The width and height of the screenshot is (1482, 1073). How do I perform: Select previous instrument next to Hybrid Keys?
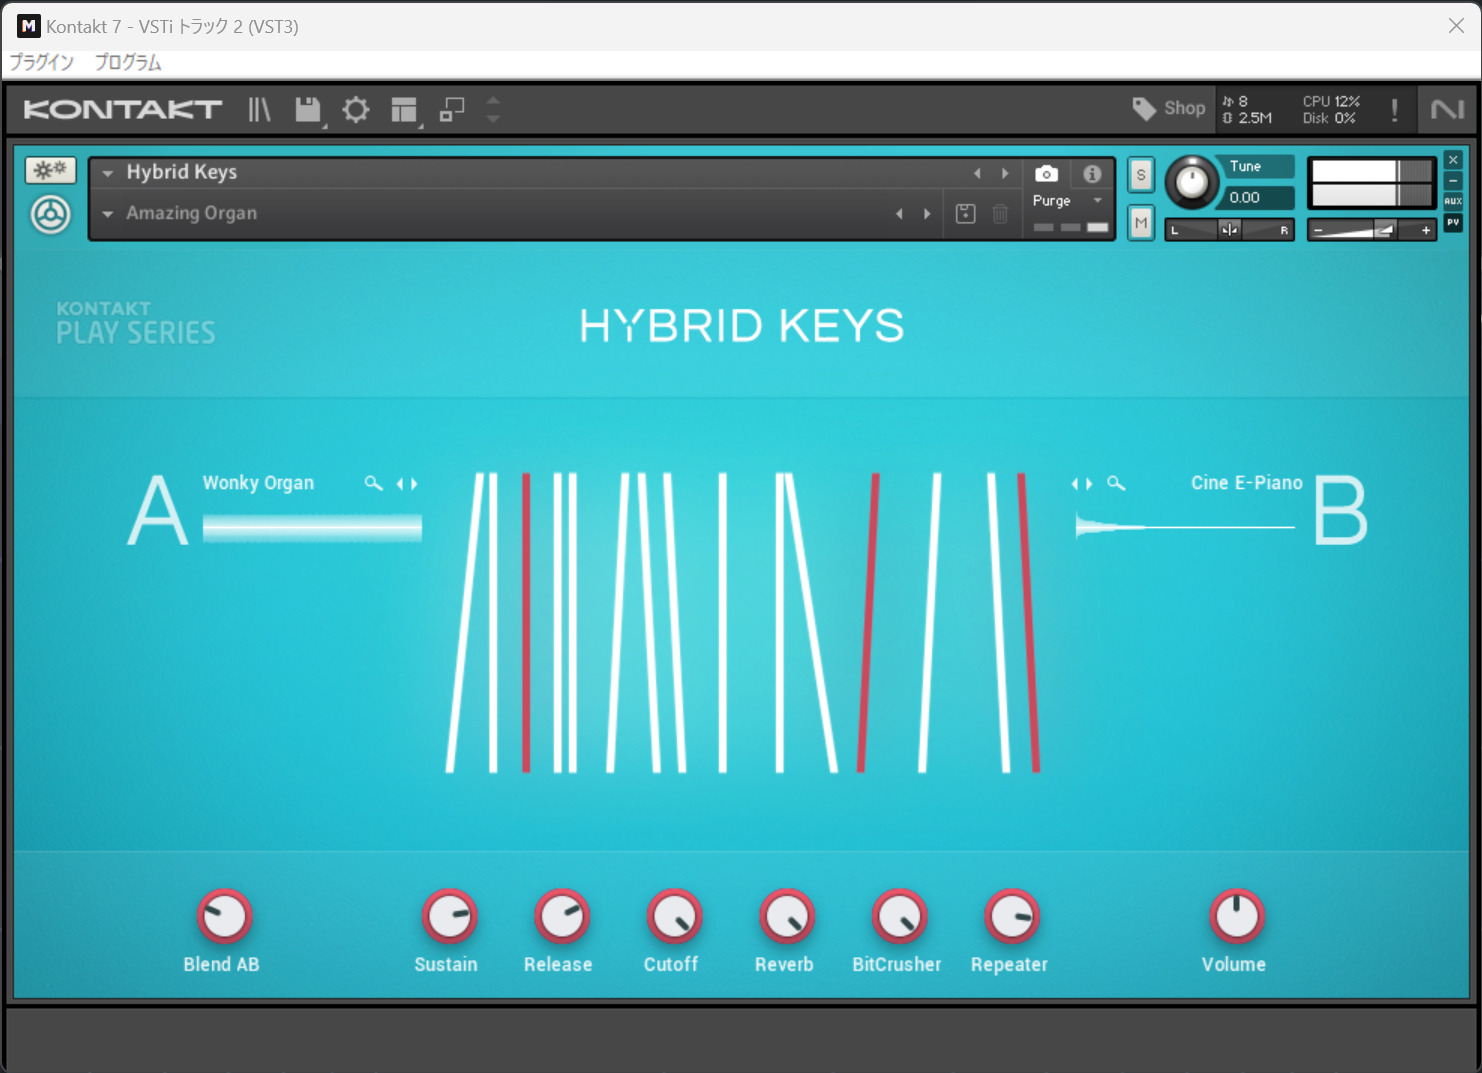(x=977, y=173)
